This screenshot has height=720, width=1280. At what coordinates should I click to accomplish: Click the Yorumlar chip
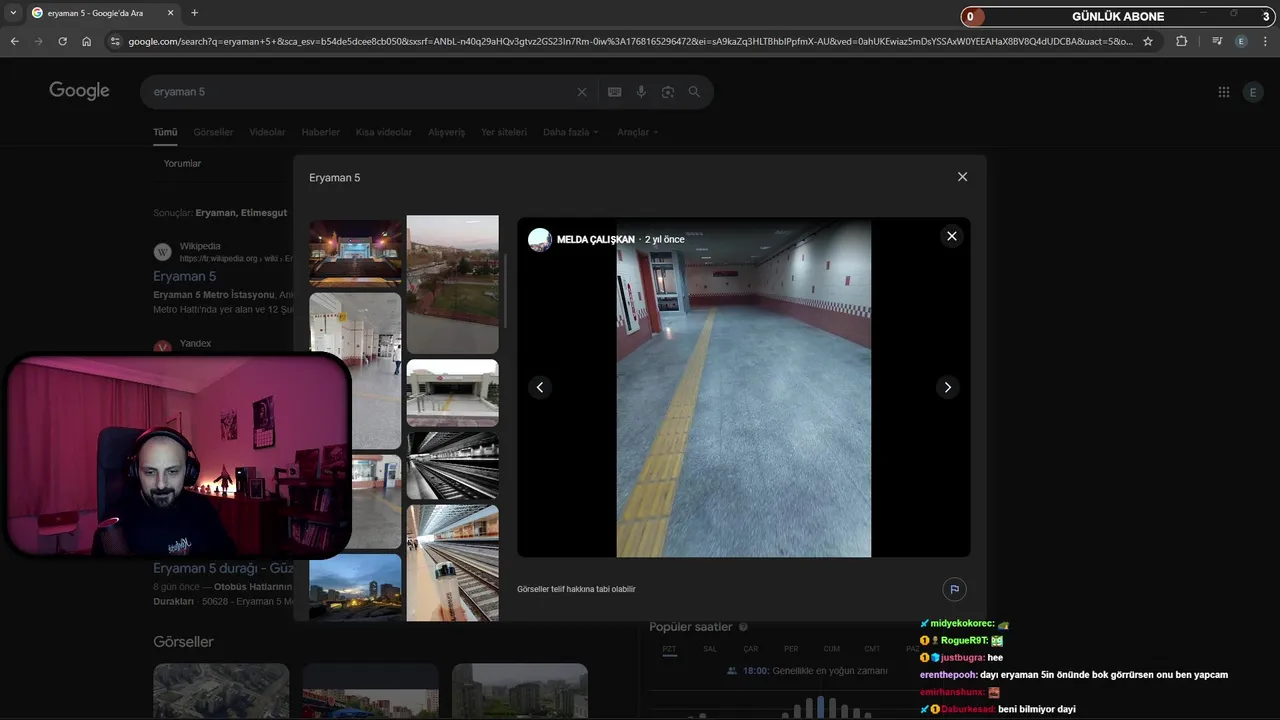pos(183,163)
